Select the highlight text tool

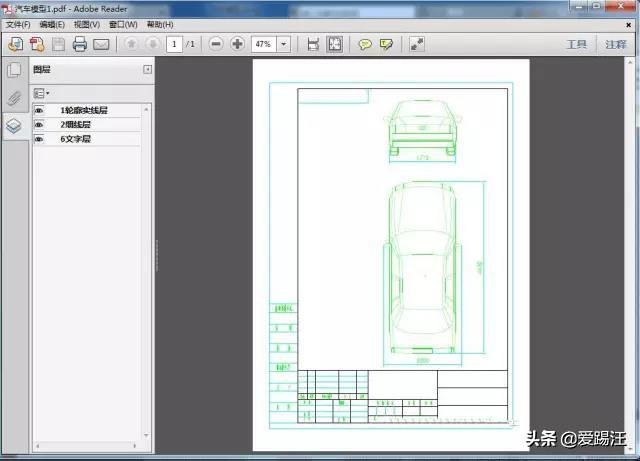386,44
